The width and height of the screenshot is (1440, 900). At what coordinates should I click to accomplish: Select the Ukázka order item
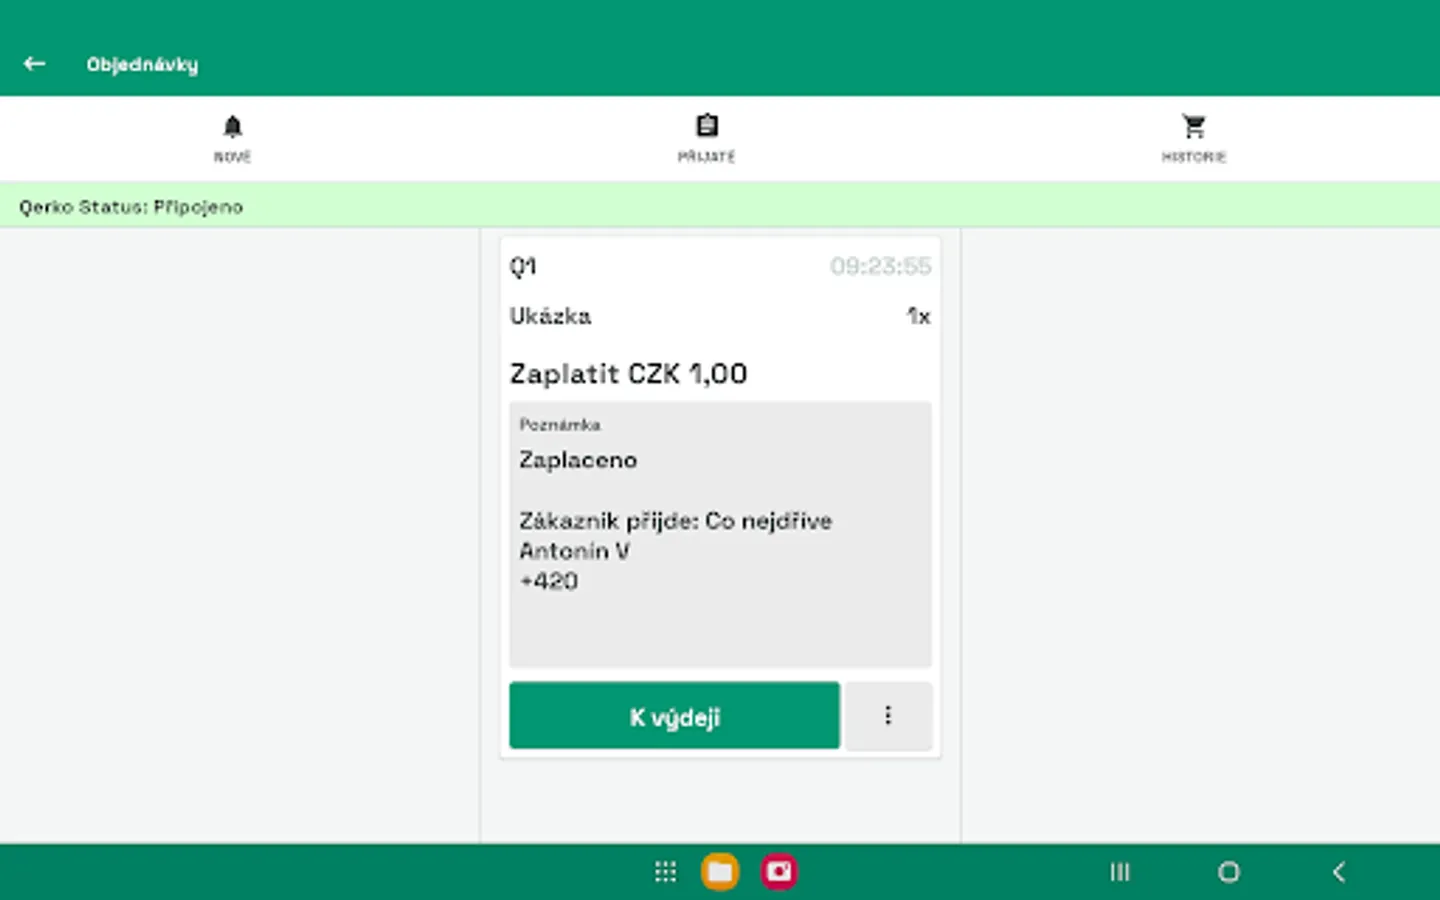point(550,316)
